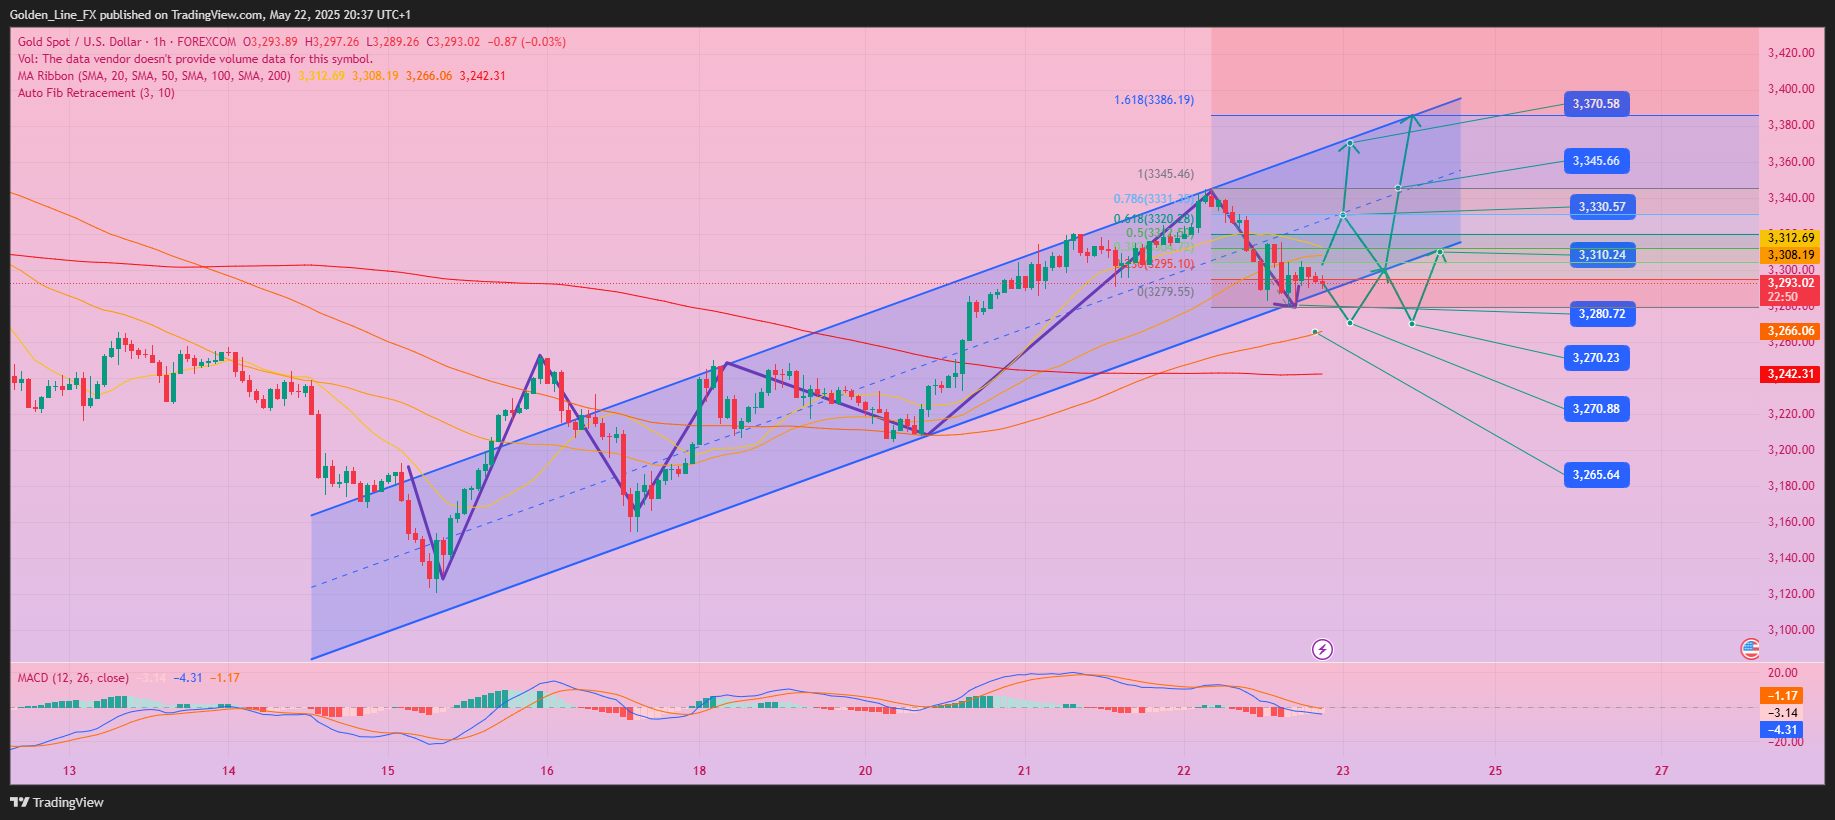Image resolution: width=1835 pixels, height=820 pixels.
Task: Click the purple lightning event icon
Action: [x=1322, y=650]
